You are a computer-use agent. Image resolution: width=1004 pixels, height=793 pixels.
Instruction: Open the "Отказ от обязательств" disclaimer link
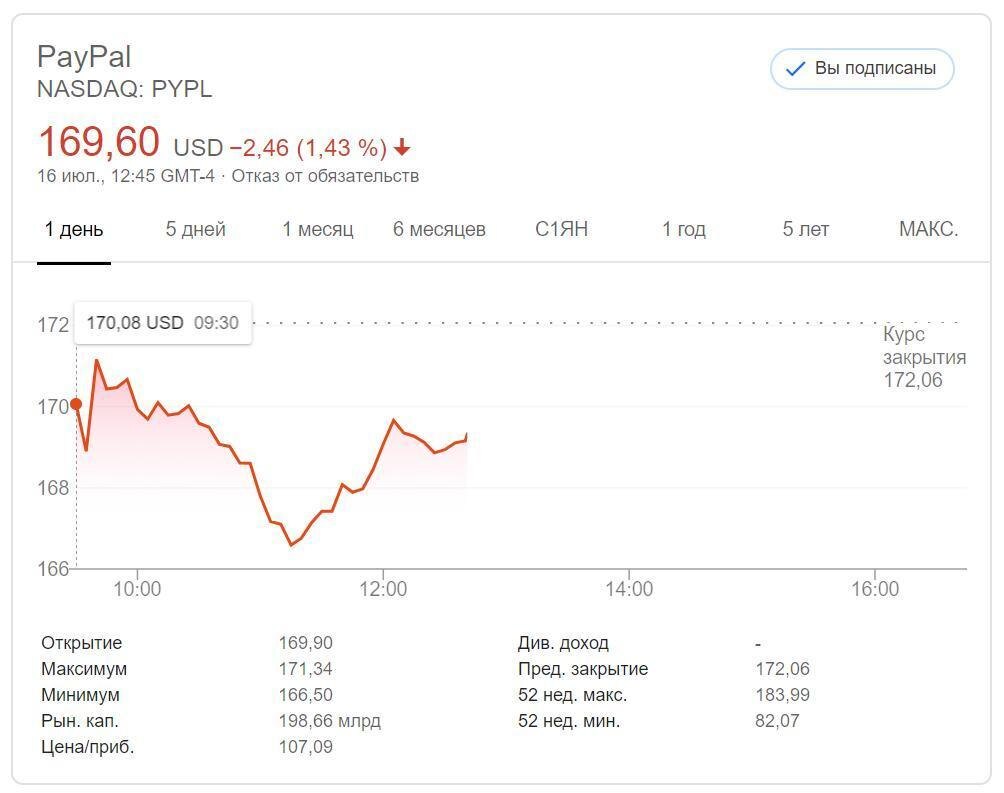[x=325, y=176]
